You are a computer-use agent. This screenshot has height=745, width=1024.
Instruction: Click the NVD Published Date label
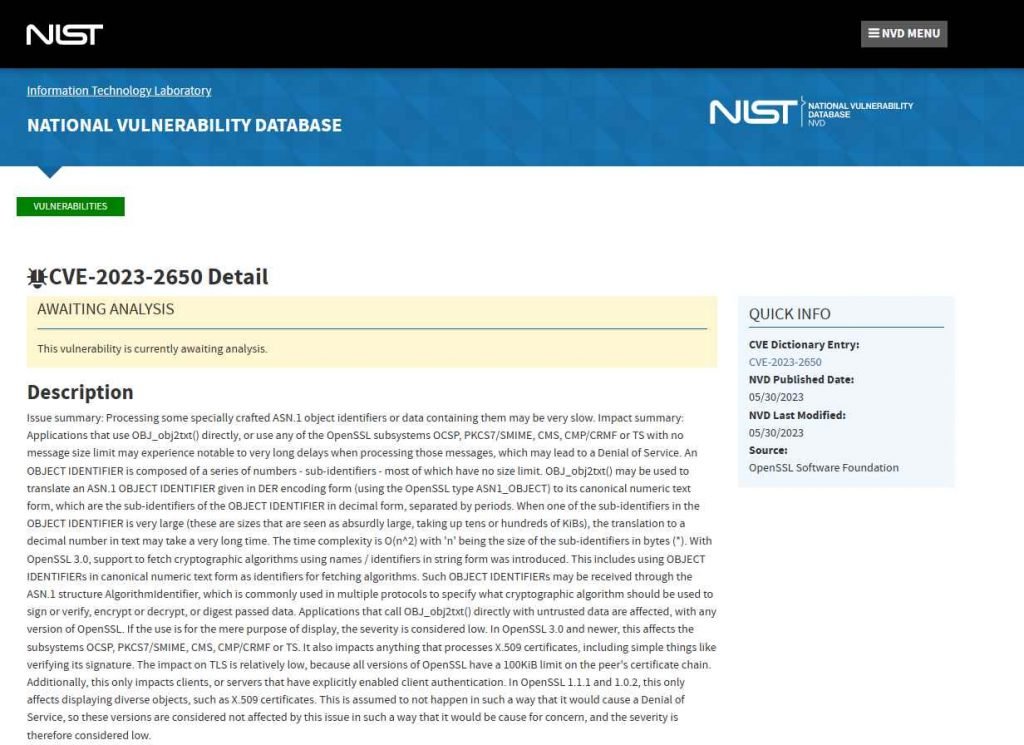tap(801, 379)
